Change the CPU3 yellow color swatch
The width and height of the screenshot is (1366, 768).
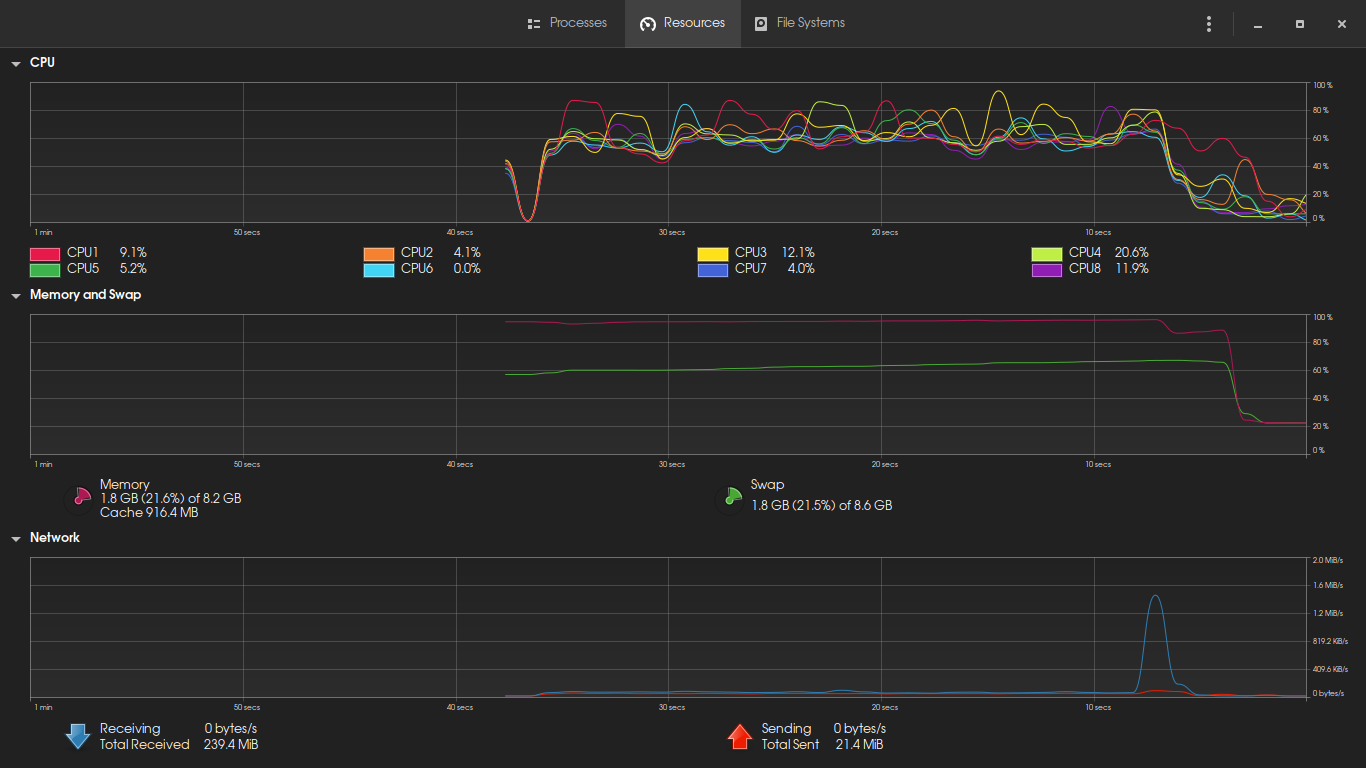(713, 254)
